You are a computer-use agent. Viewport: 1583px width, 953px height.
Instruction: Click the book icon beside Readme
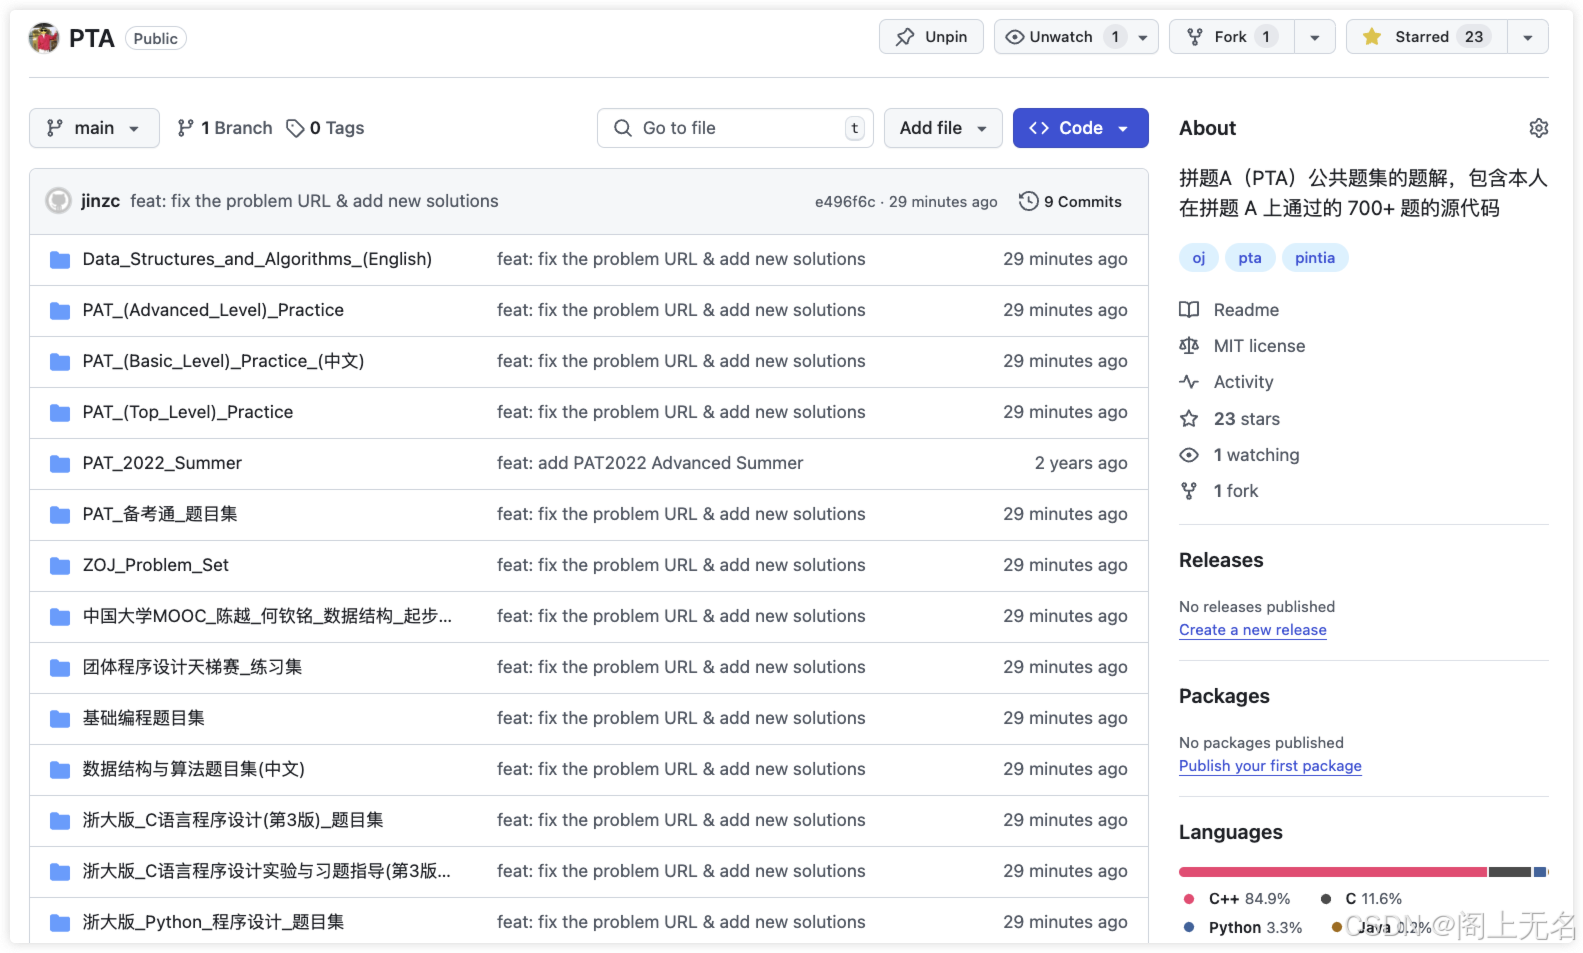tap(1189, 310)
